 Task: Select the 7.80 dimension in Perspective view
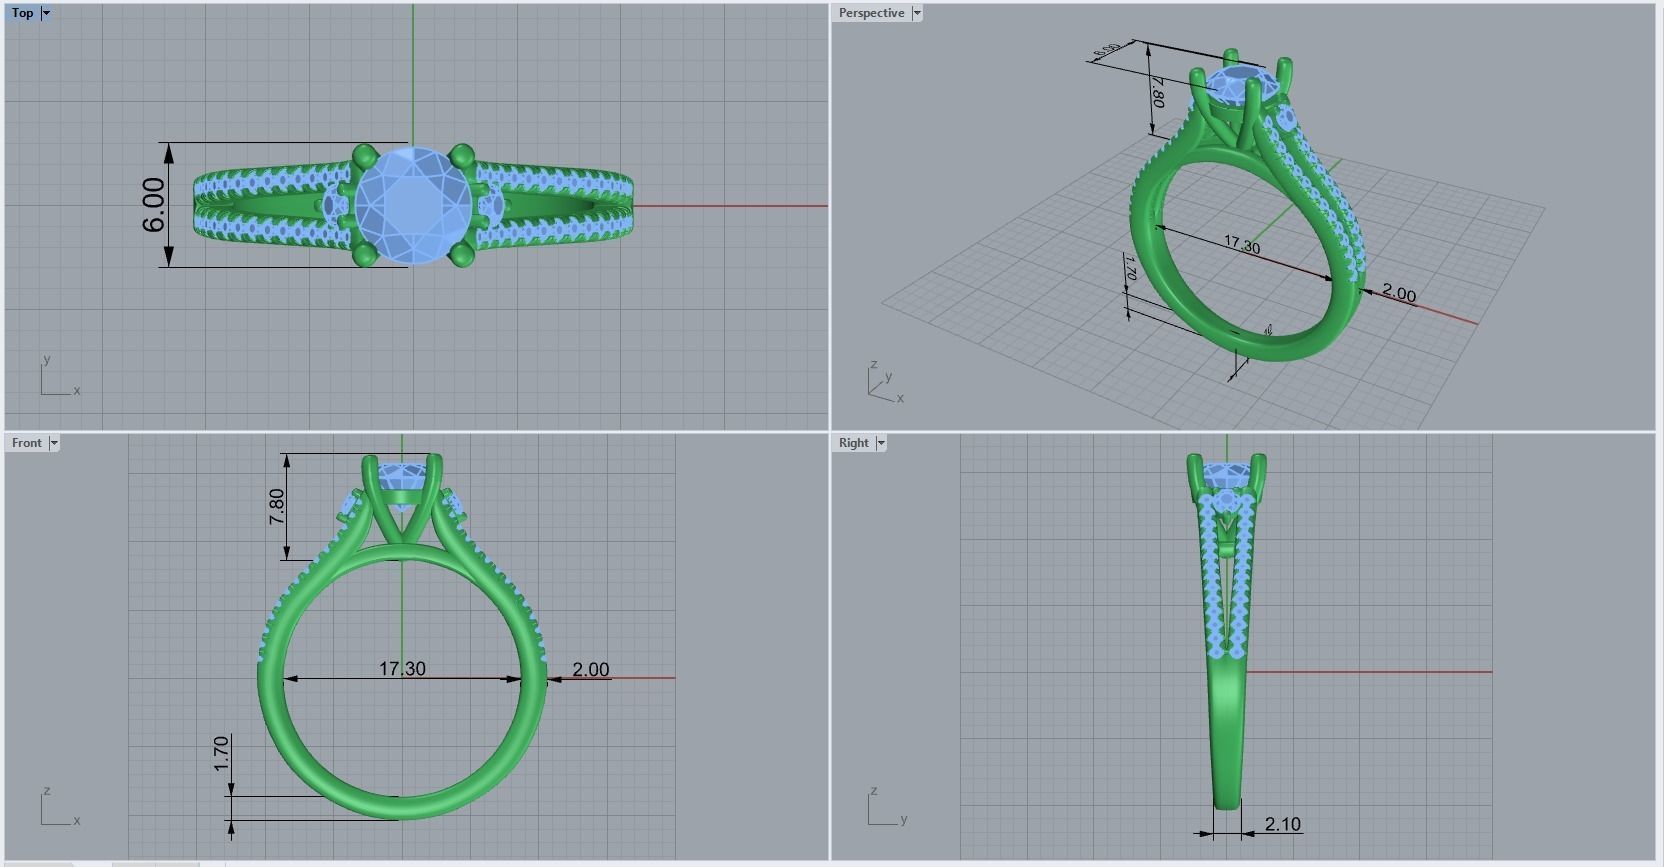tap(1157, 92)
